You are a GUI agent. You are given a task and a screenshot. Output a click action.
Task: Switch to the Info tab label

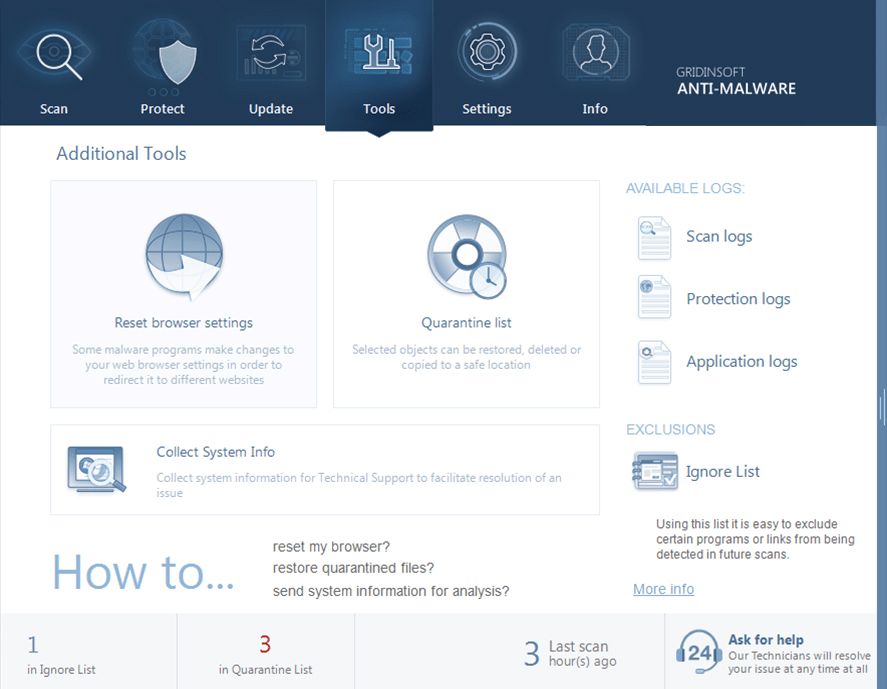(595, 109)
